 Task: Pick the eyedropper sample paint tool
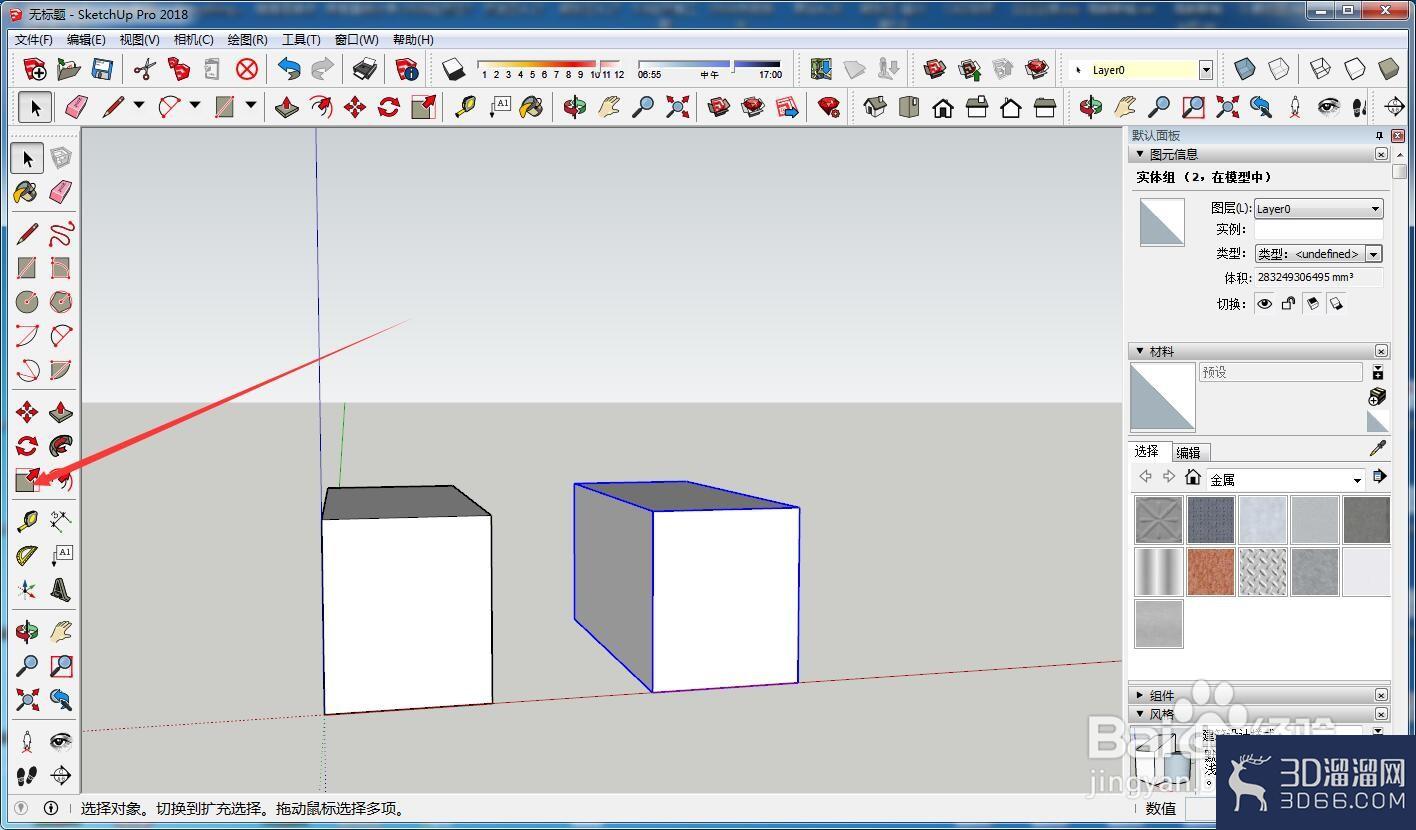(x=1378, y=448)
